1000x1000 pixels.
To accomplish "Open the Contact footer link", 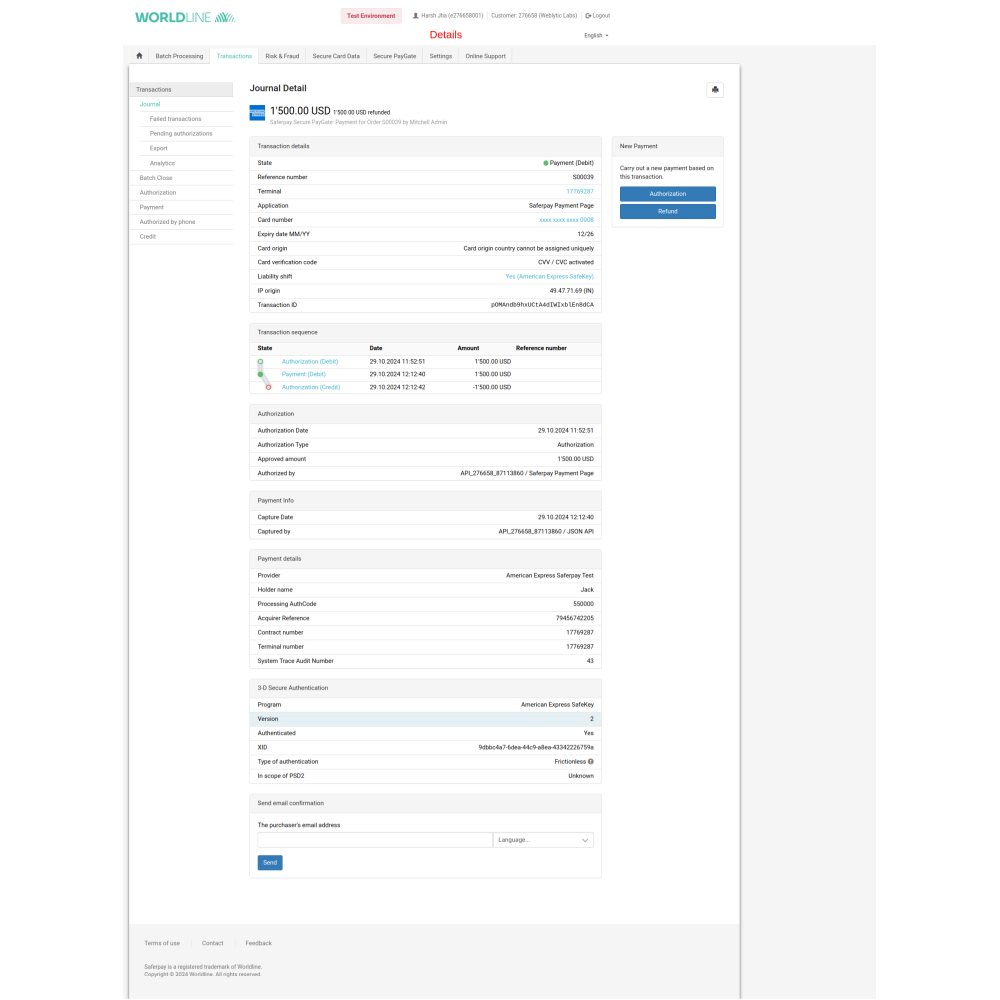I will pyautogui.click(x=212, y=943).
